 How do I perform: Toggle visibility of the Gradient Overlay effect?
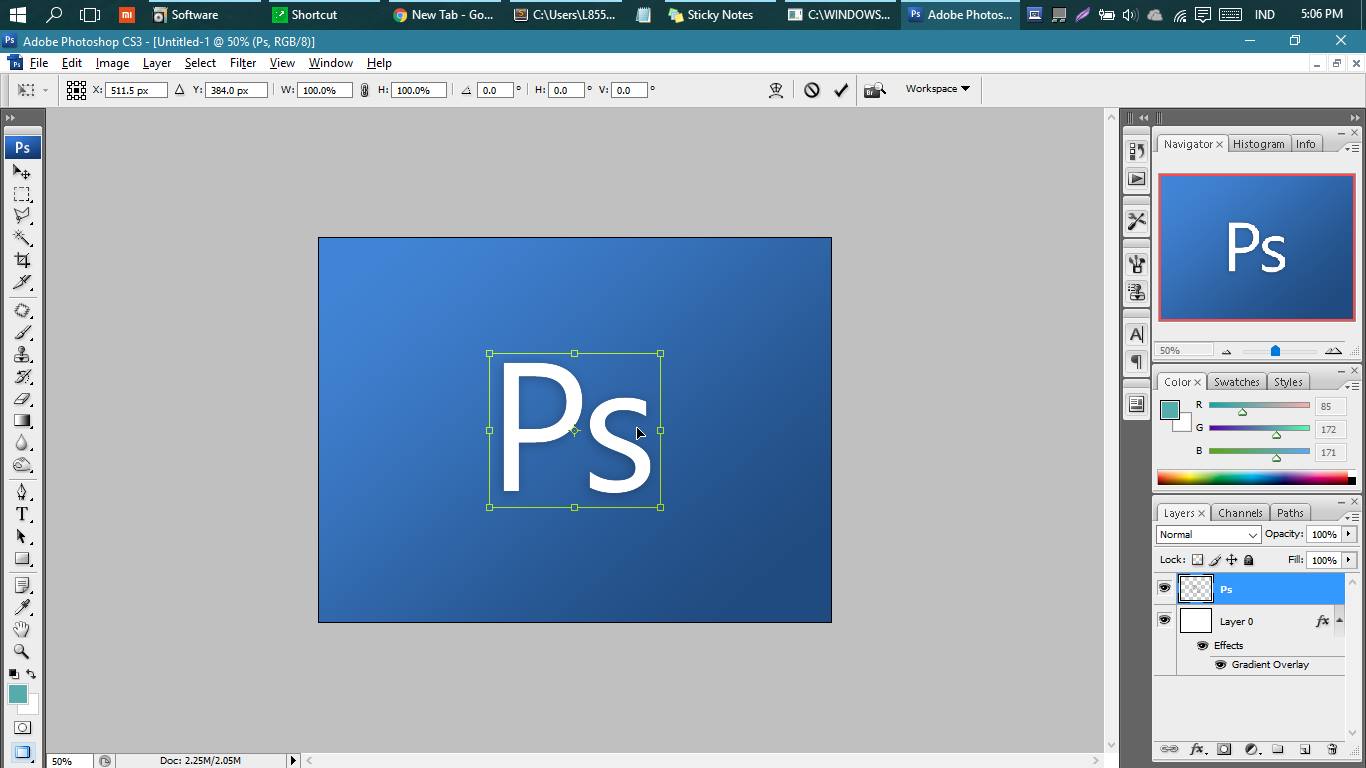1222,664
